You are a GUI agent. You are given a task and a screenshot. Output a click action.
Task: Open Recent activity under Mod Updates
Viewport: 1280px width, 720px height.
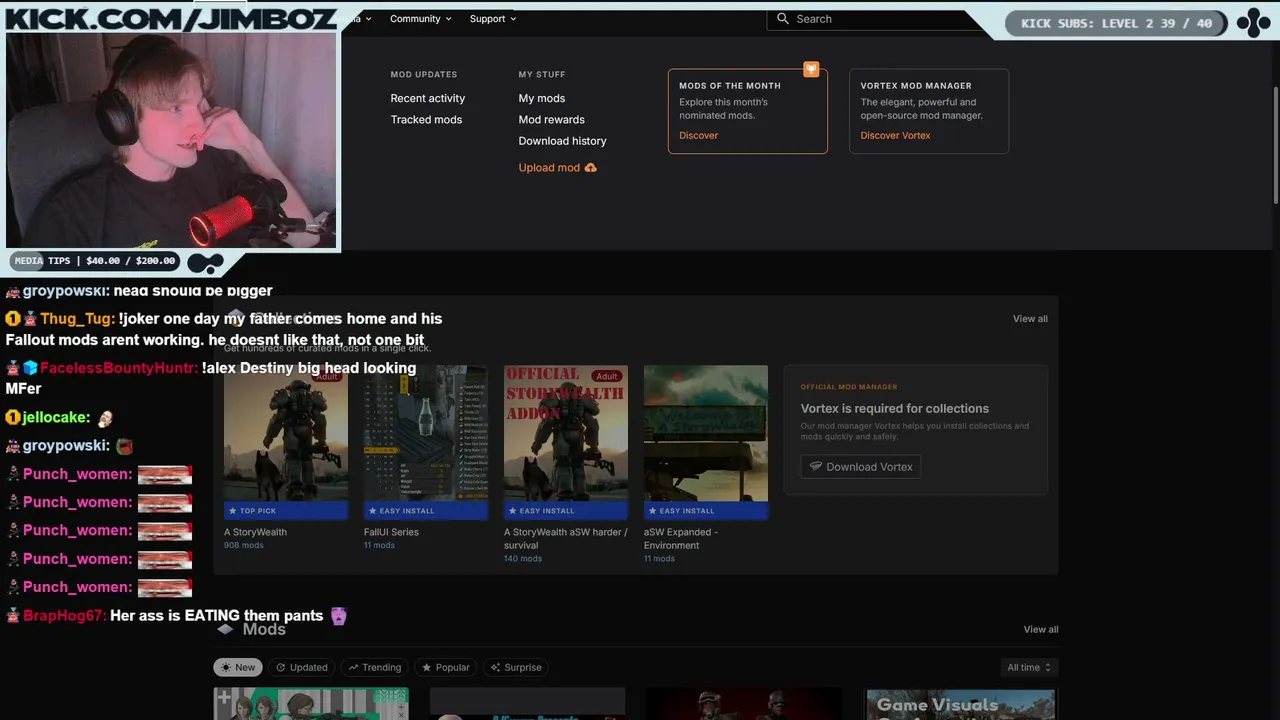[428, 98]
